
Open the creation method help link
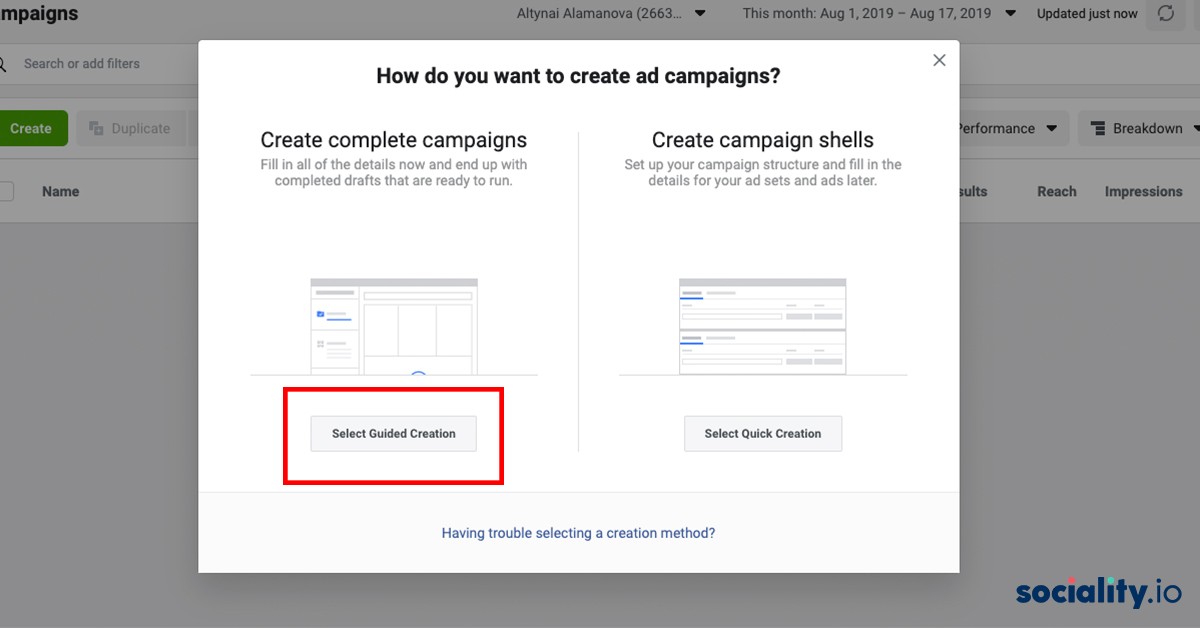click(578, 533)
